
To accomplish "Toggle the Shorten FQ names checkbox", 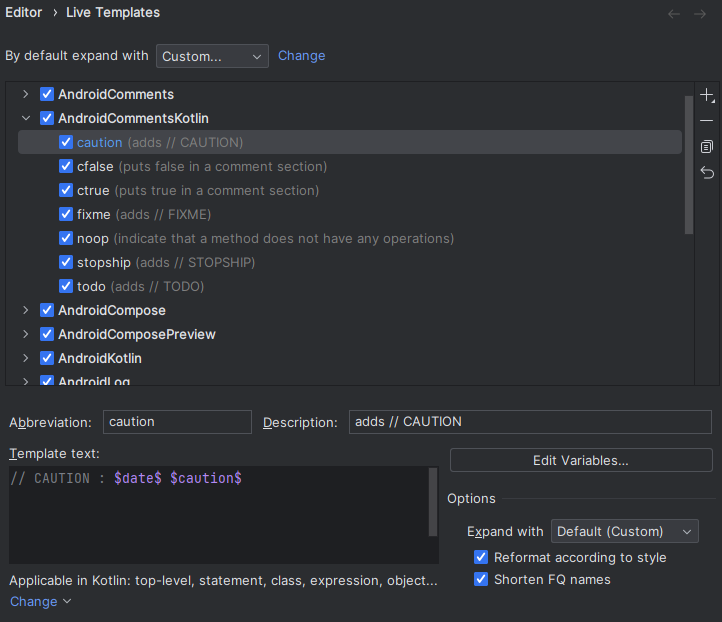I will click(x=481, y=579).
